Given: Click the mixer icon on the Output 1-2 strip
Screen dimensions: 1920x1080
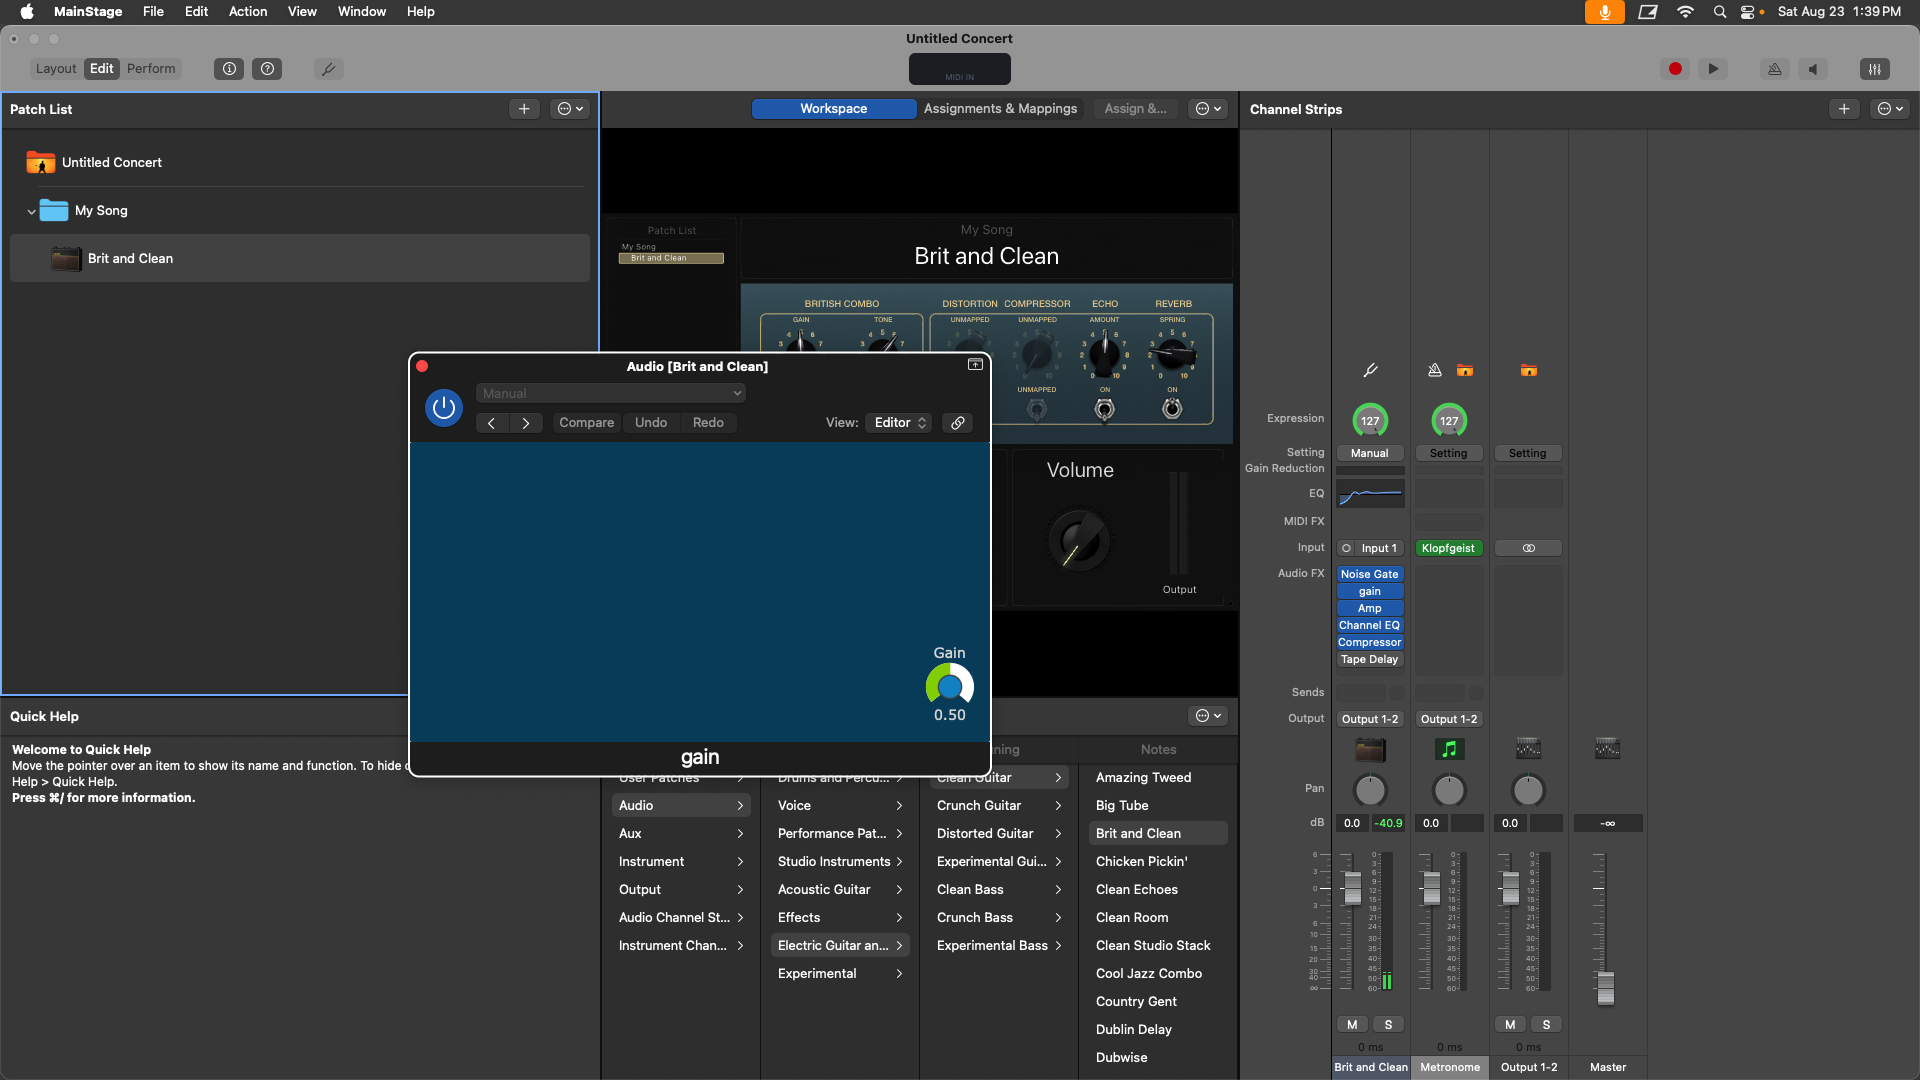Looking at the screenshot, I should coord(1528,749).
